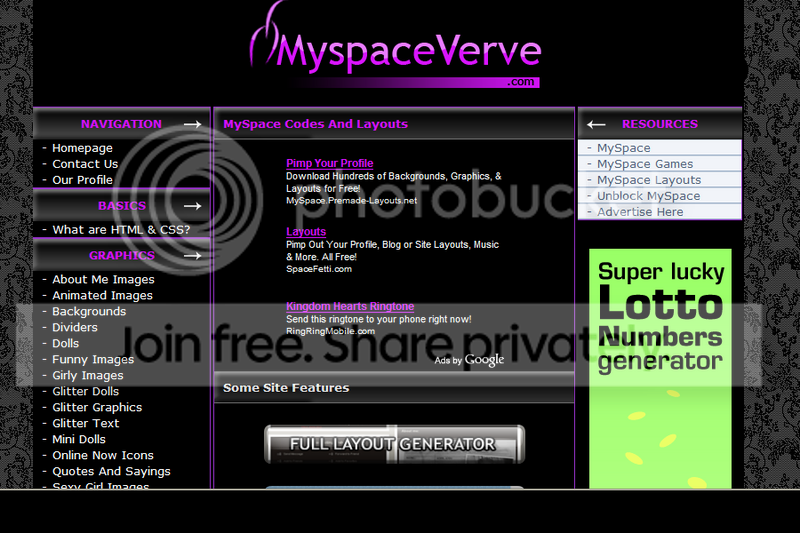This screenshot has width=800, height=533.
Task: Open Mini Dolls category
Action: 79,439
